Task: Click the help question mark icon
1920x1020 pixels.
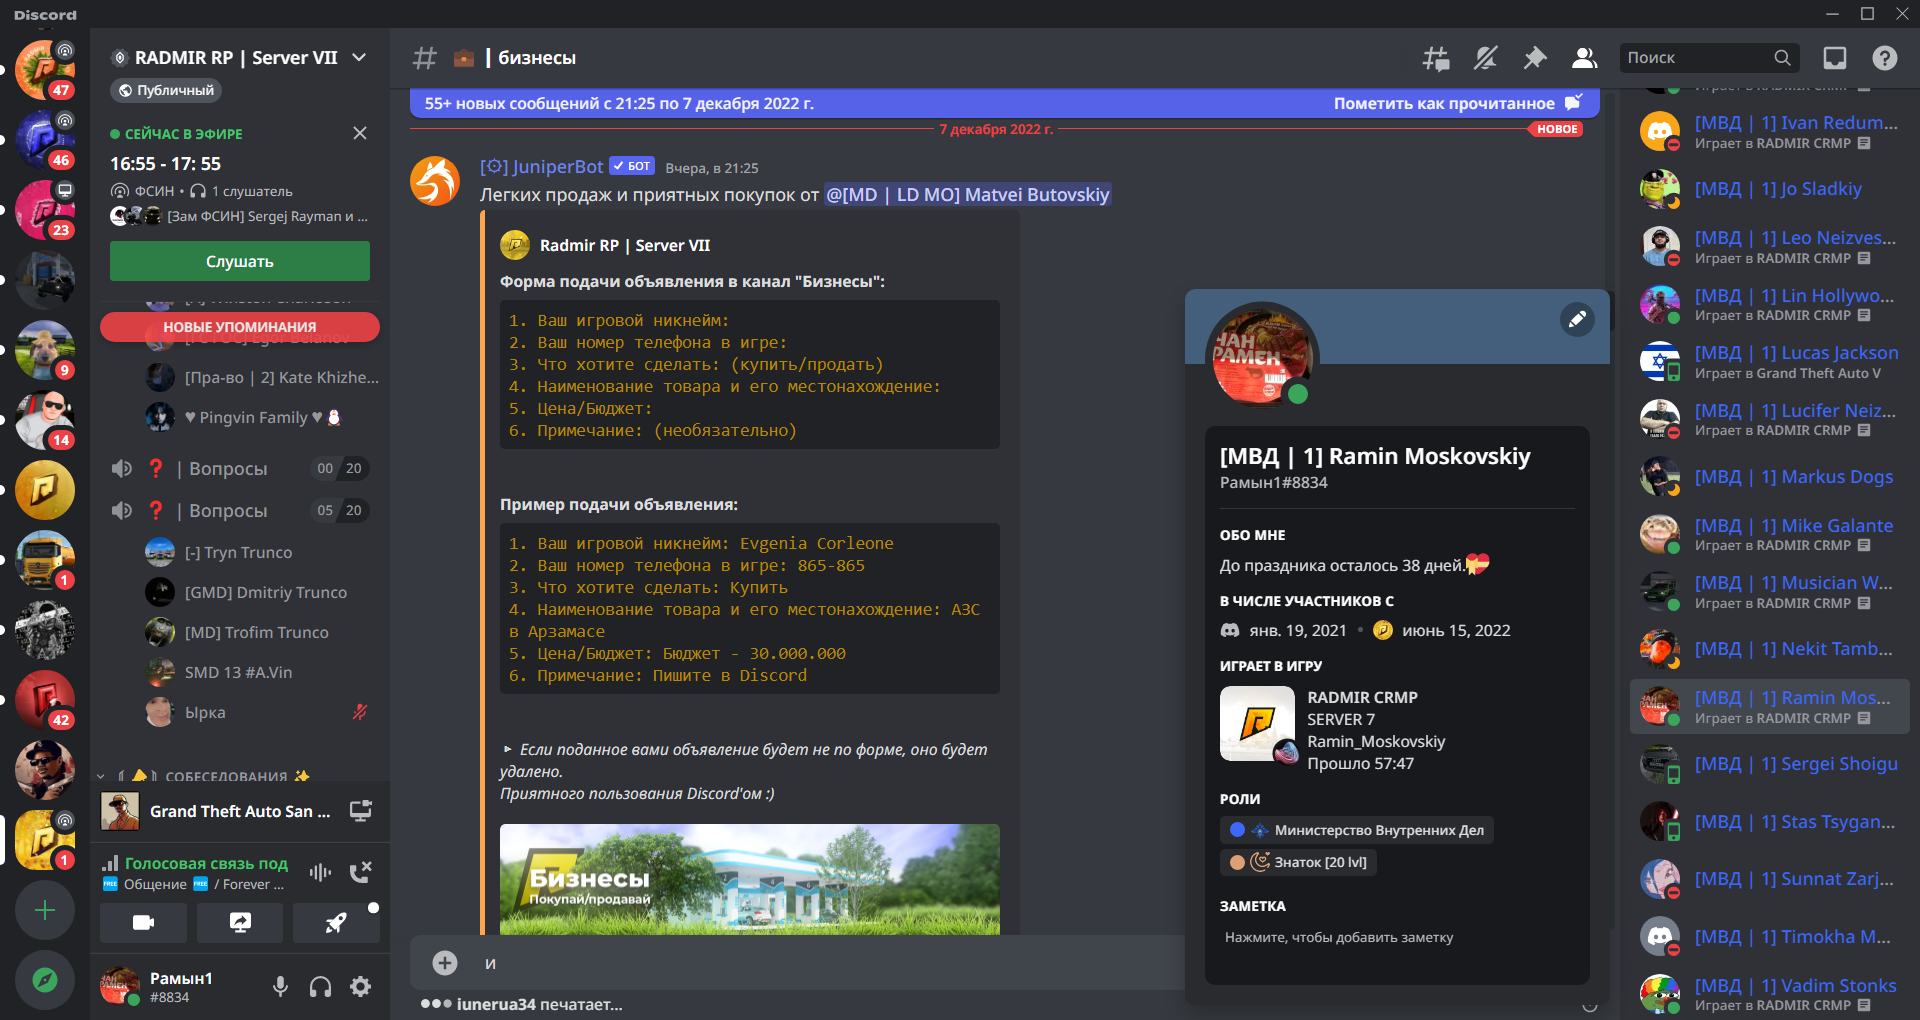Action: click(1886, 58)
